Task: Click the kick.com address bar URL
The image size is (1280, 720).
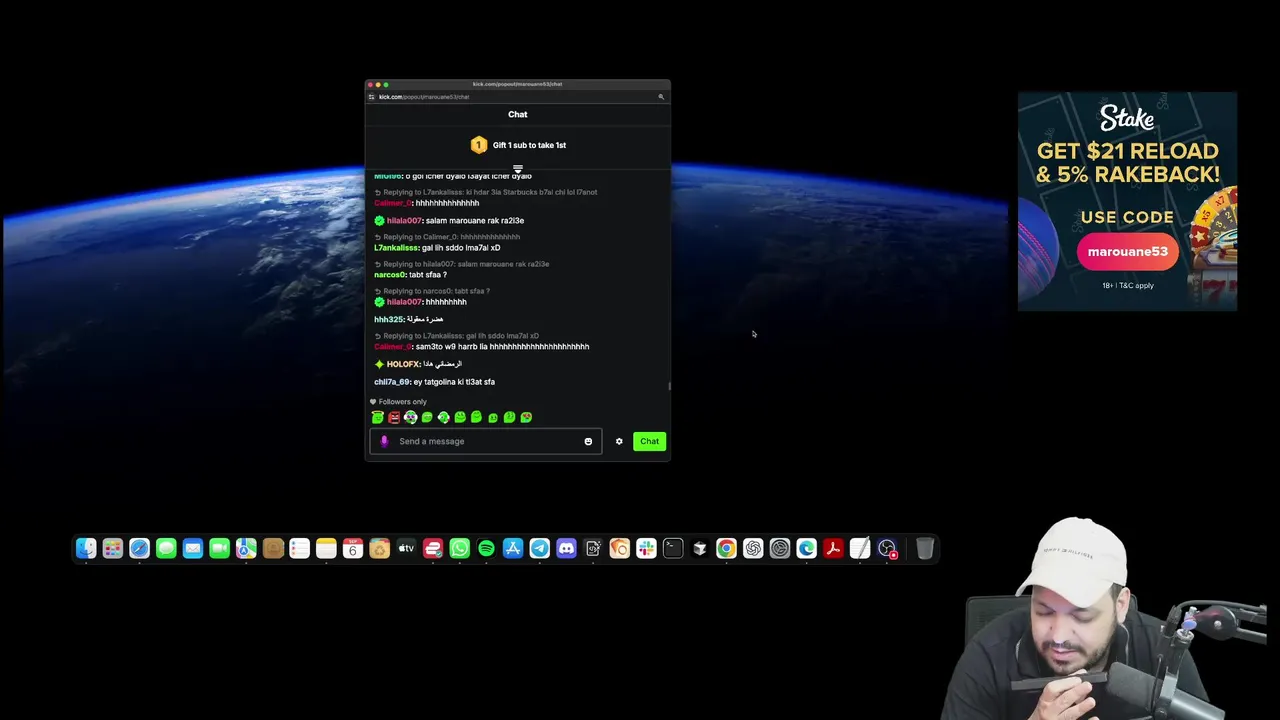Action: 424,97
